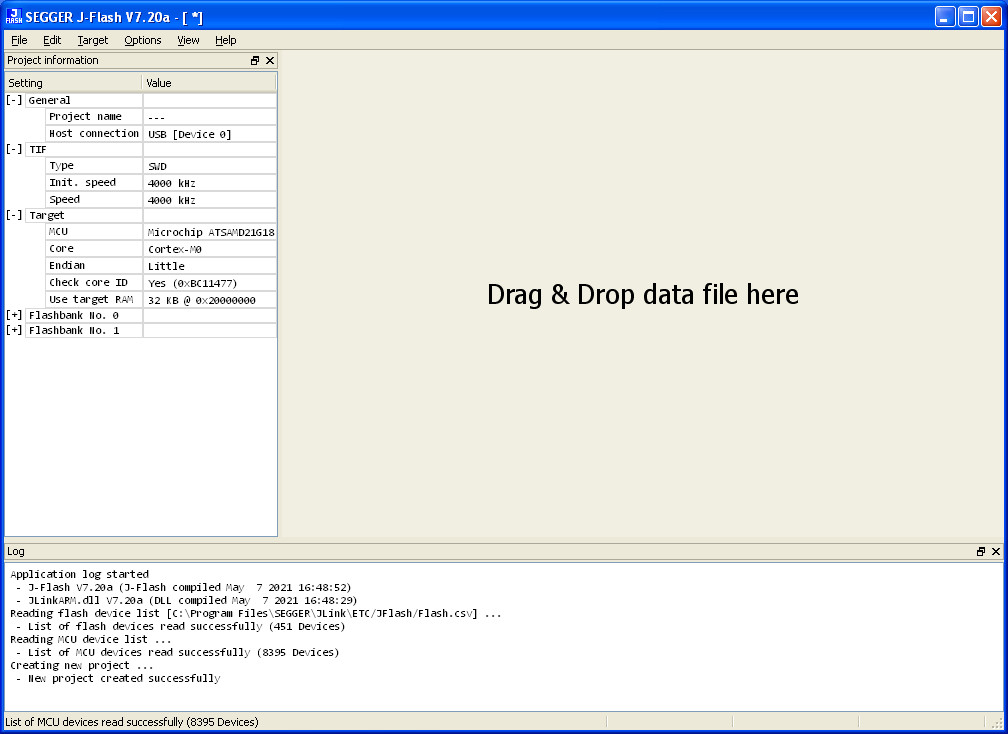1008x734 pixels.
Task: Click the Cortex-M0 value
Action: [210, 249]
